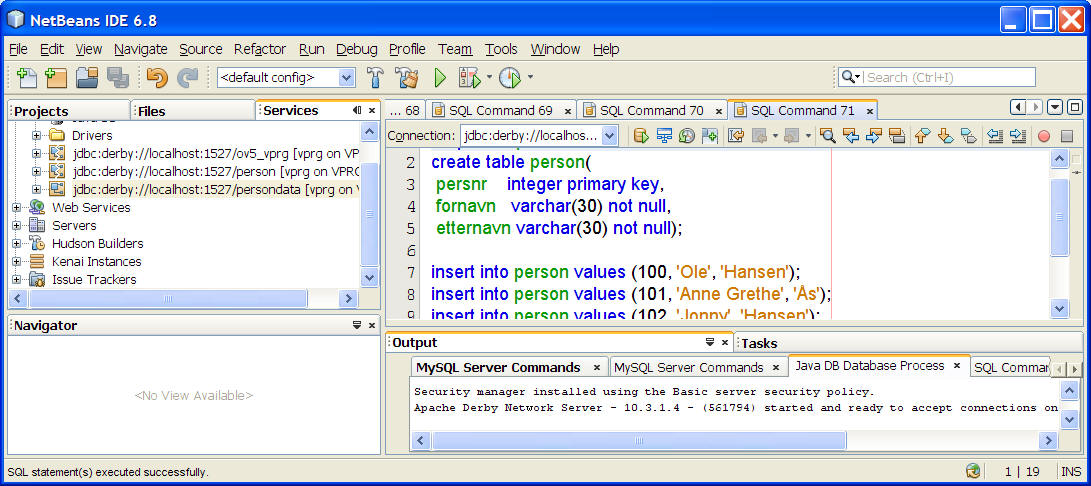Switch to the Projects tab
This screenshot has height=486, width=1091.
[x=69, y=111]
